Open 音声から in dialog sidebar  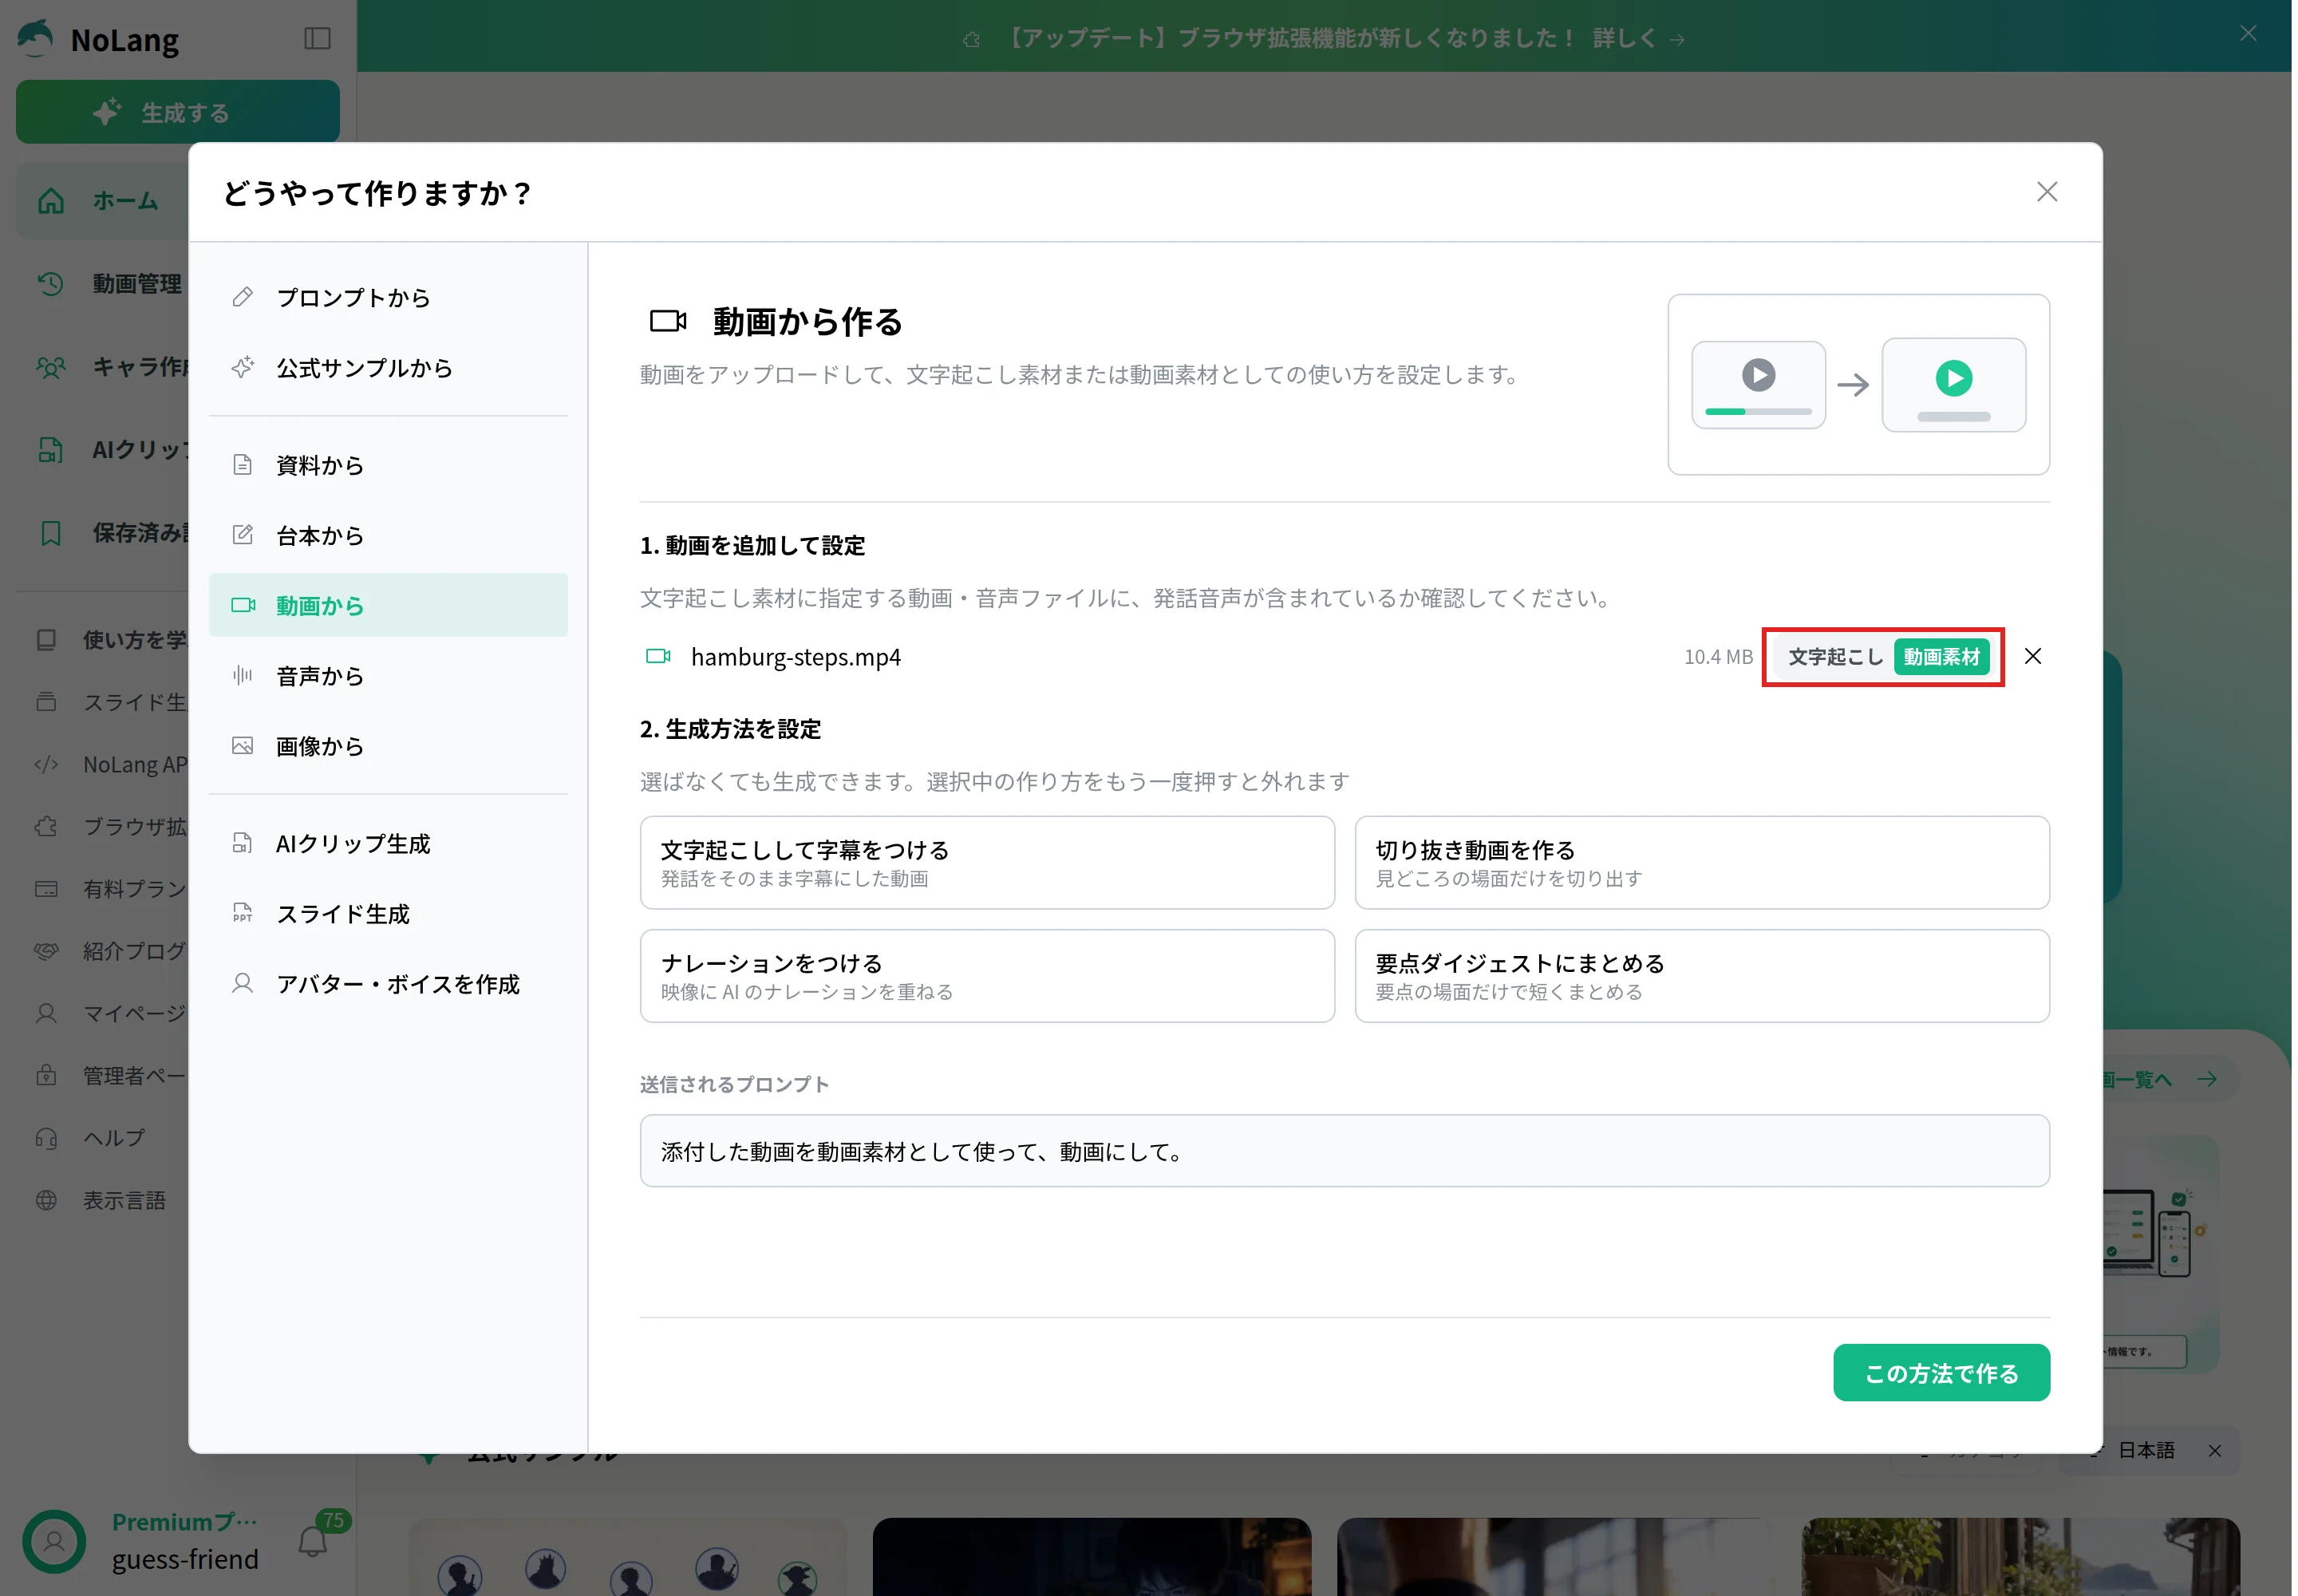pos(388,675)
